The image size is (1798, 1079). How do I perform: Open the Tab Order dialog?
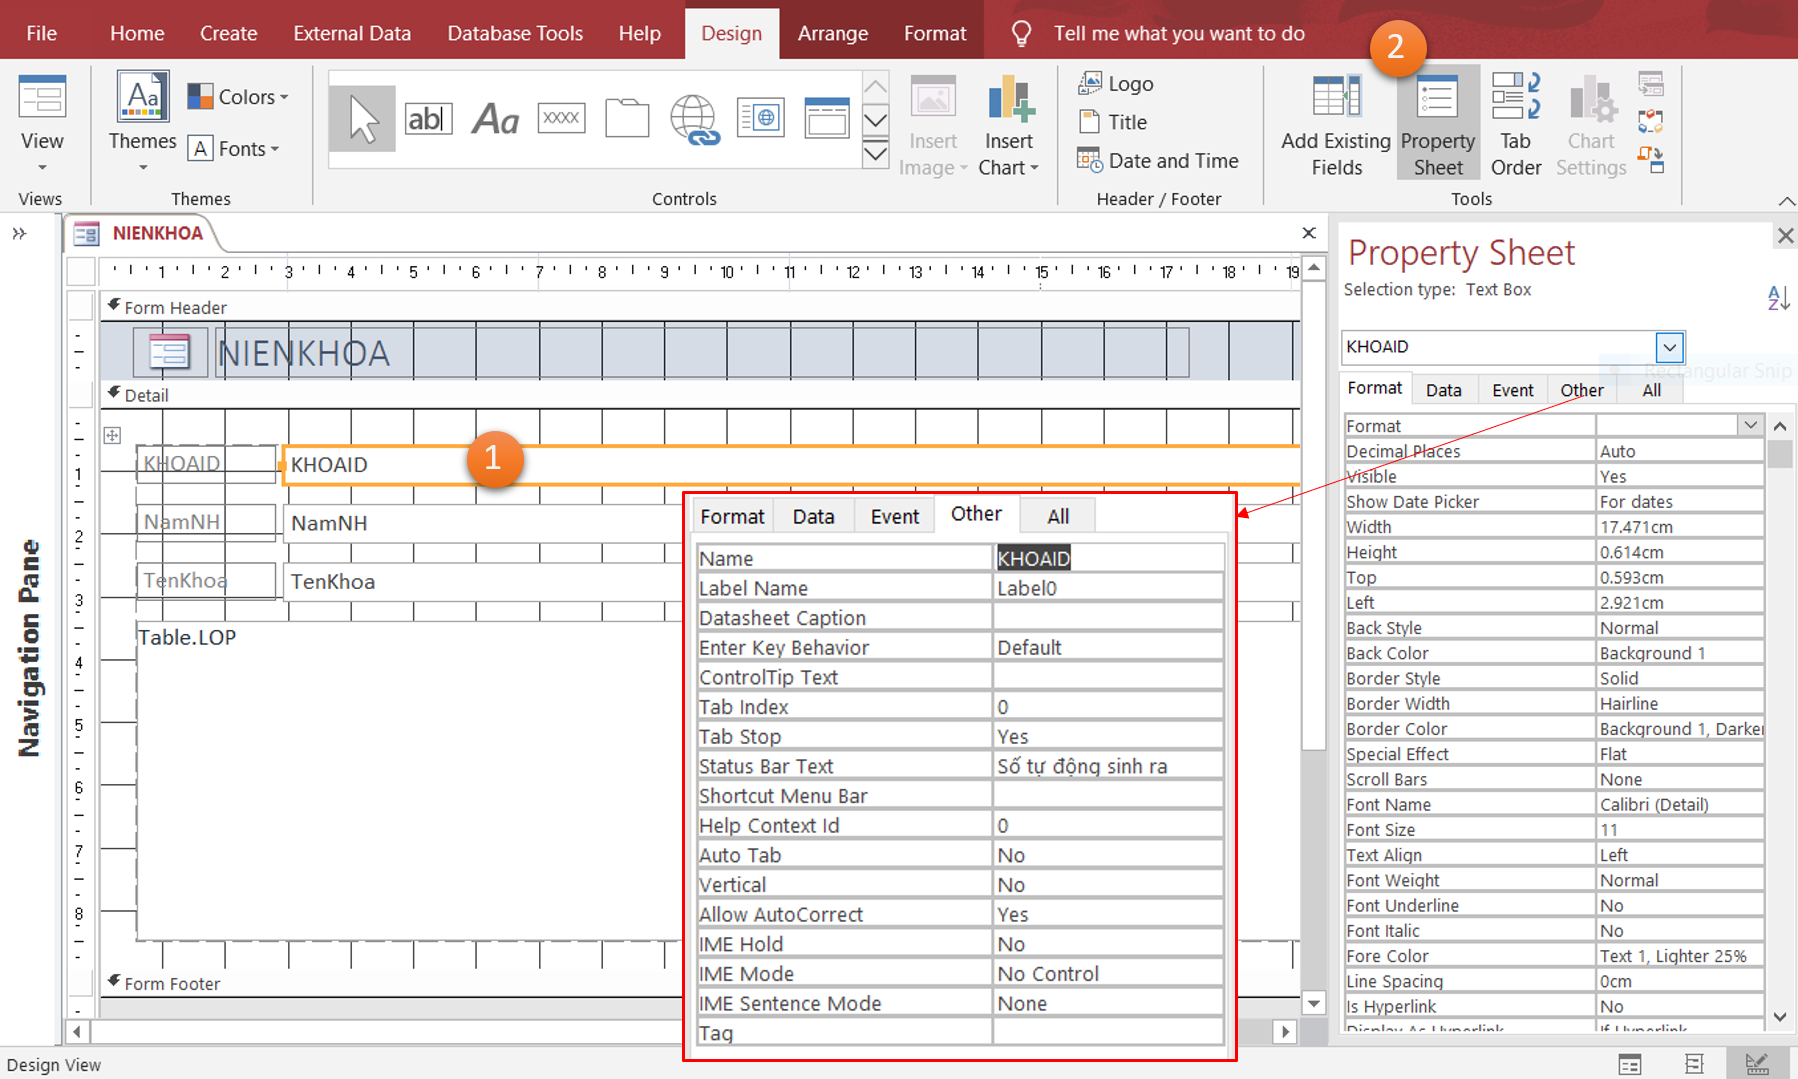tap(1515, 125)
